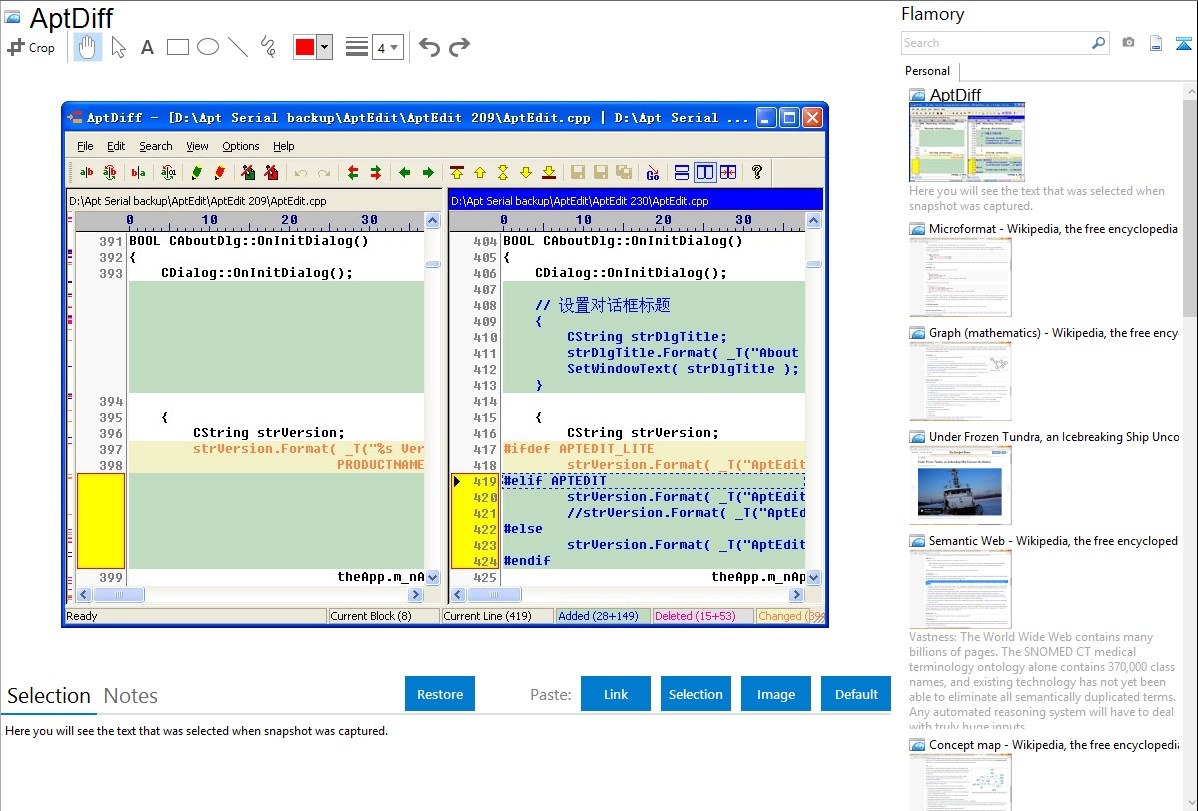Open the Edit menu in AptDiff

[x=116, y=146]
